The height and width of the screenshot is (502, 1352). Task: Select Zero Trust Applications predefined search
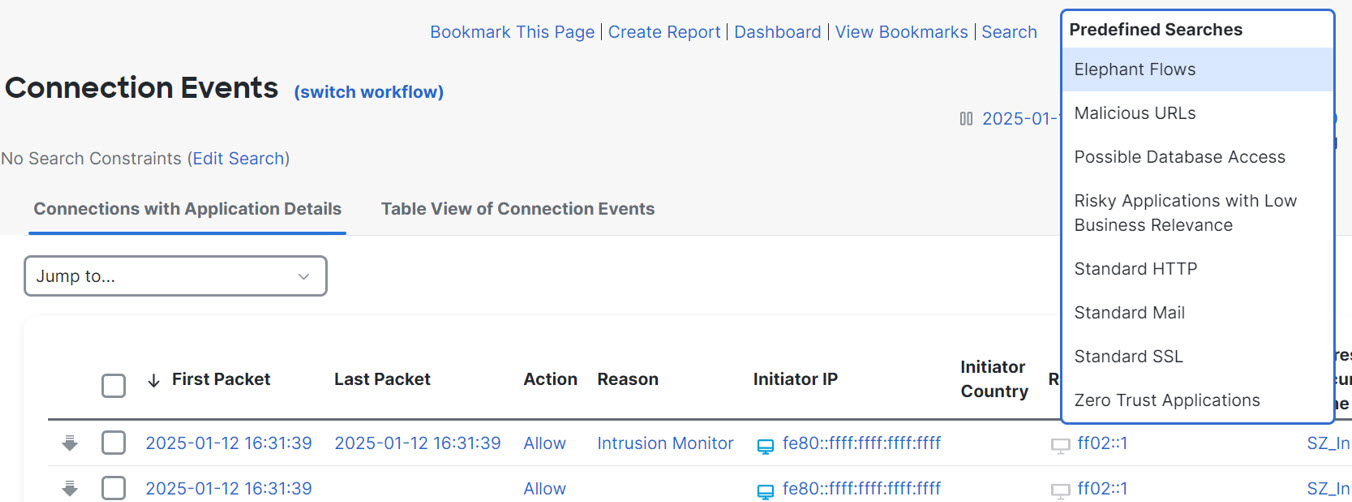pyautogui.click(x=1167, y=401)
